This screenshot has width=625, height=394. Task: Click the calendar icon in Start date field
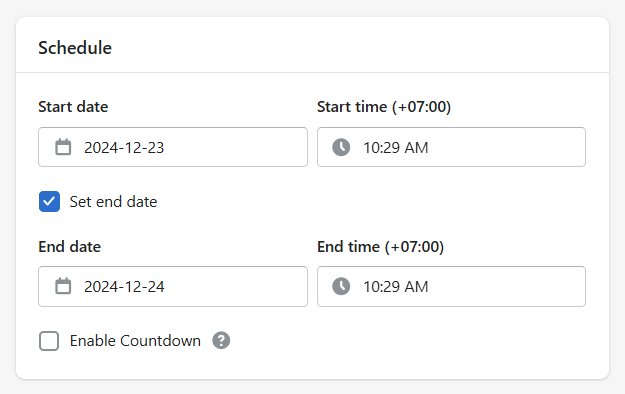pyautogui.click(x=63, y=147)
